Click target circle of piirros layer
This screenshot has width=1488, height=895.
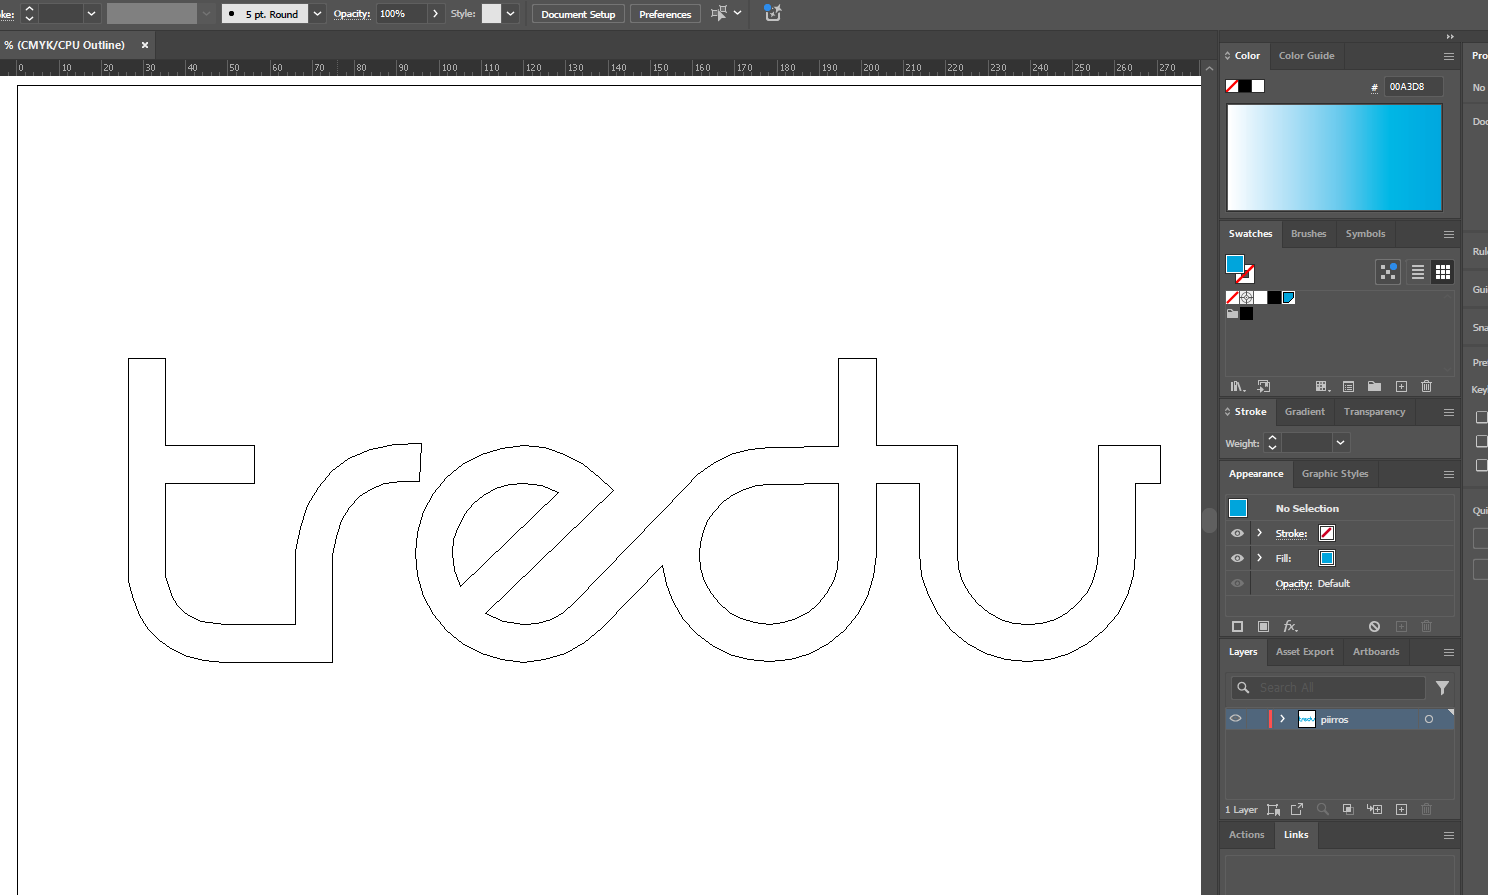[1429, 719]
